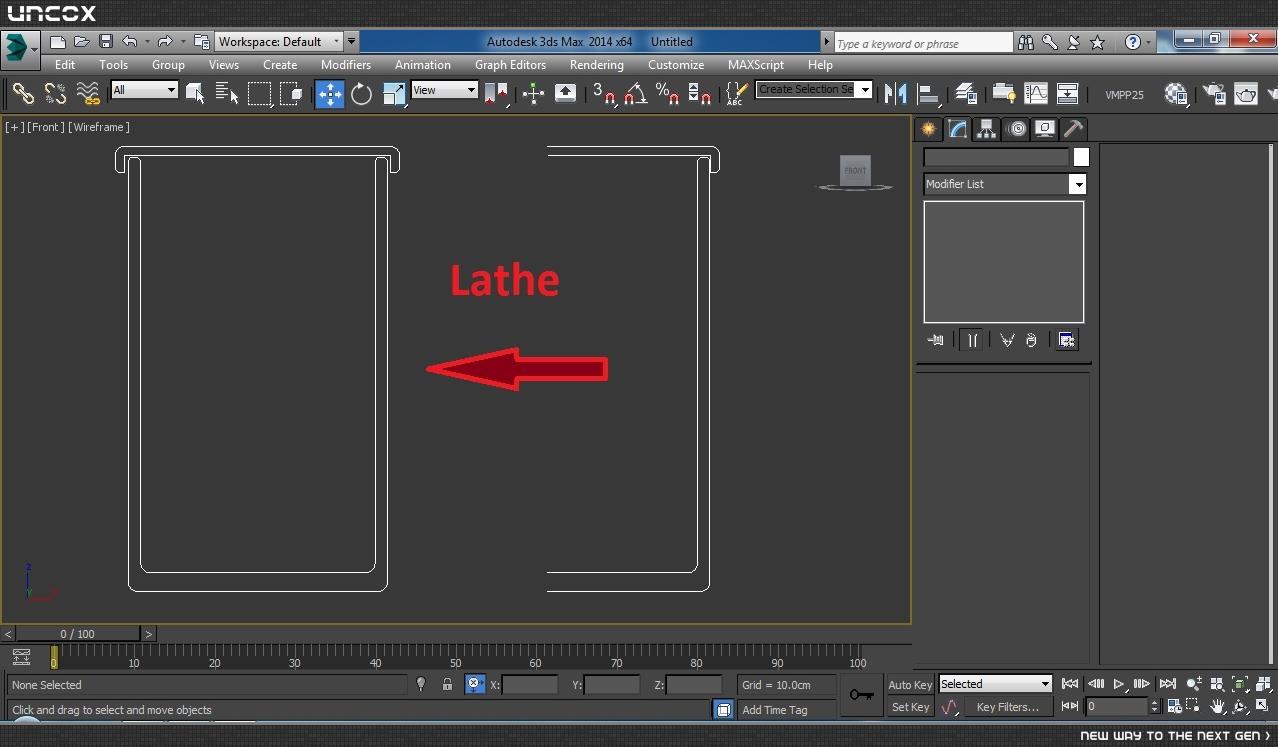Click the search keyword input field
1278x747 pixels.
coord(924,43)
